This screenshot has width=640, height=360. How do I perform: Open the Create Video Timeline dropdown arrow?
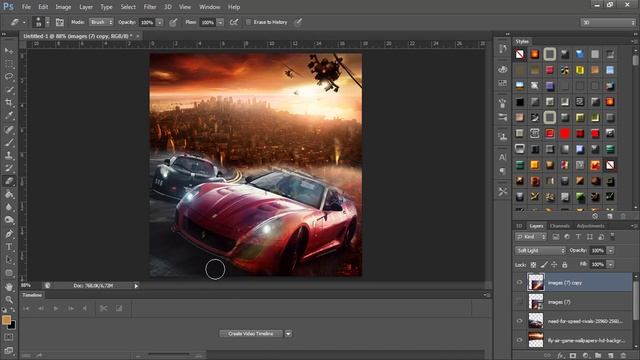(x=288, y=334)
